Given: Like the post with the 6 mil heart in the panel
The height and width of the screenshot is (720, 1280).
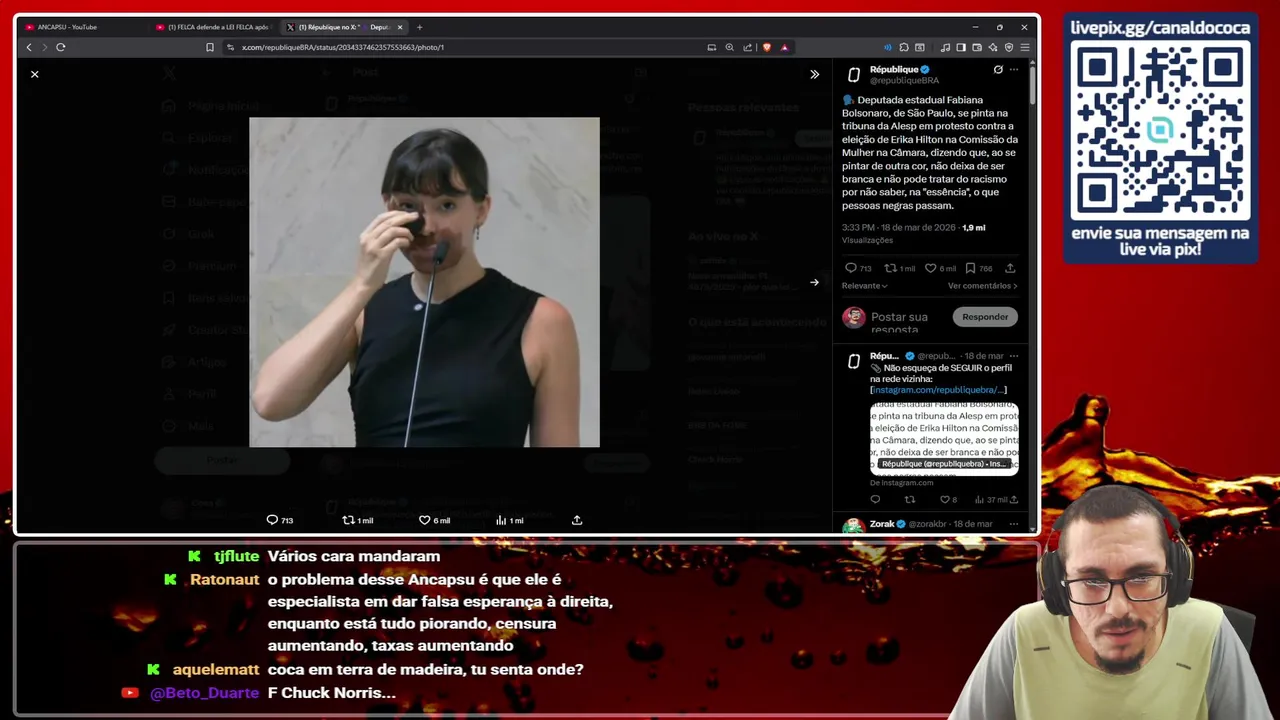Looking at the screenshot, I should pos(930,268).
